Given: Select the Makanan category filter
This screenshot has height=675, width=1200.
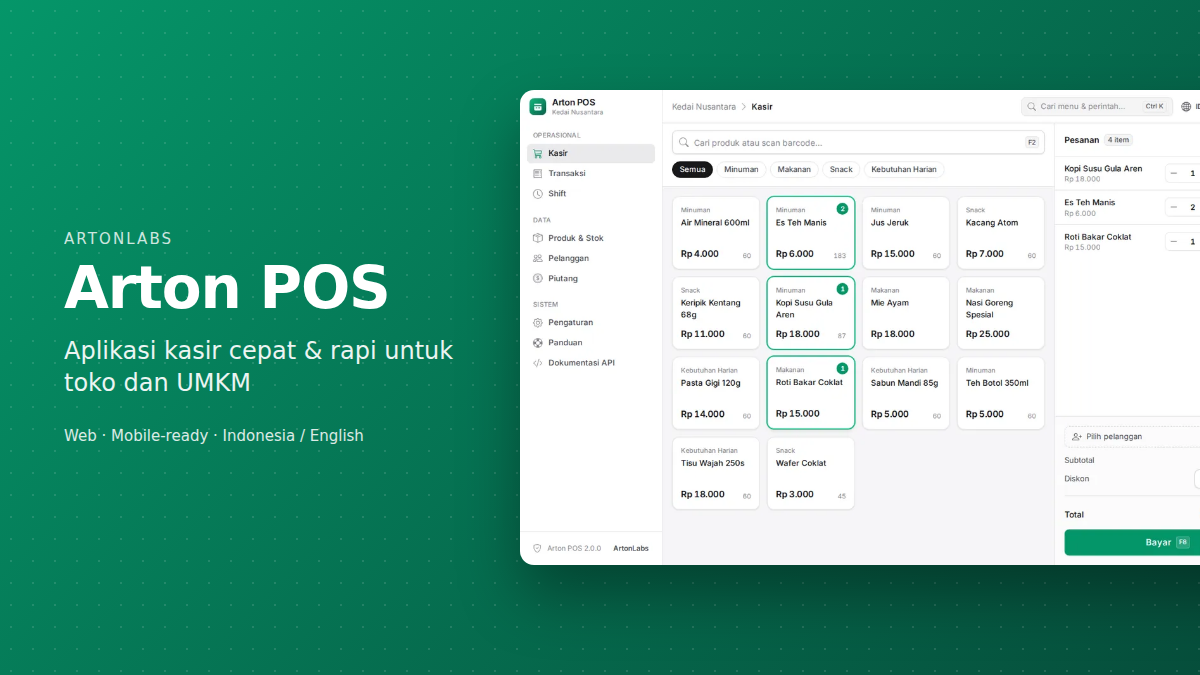Looking at the screenshot, I should click(x=794, y=169).
